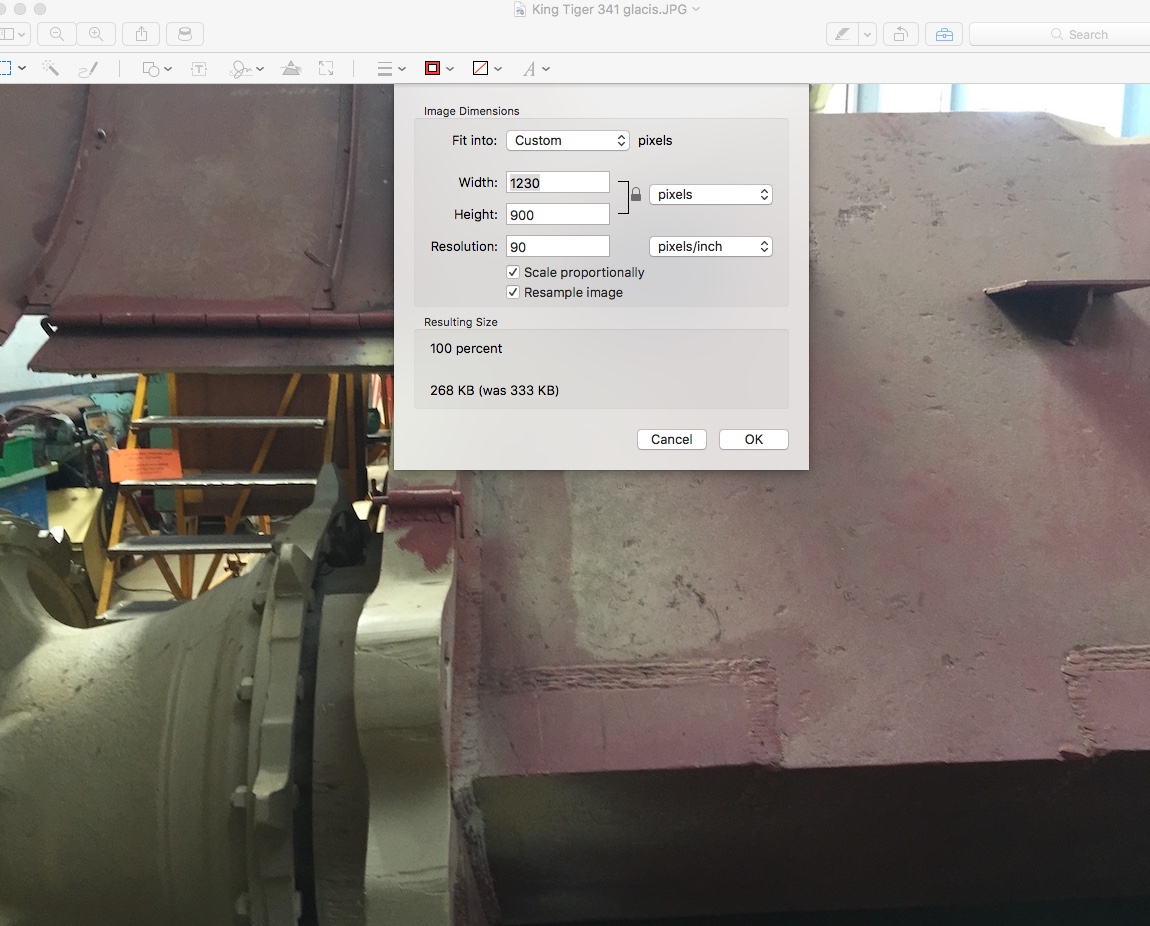
Task: Expand the pixels/inch resolution dropdown
Action: (x=710, y=246)
